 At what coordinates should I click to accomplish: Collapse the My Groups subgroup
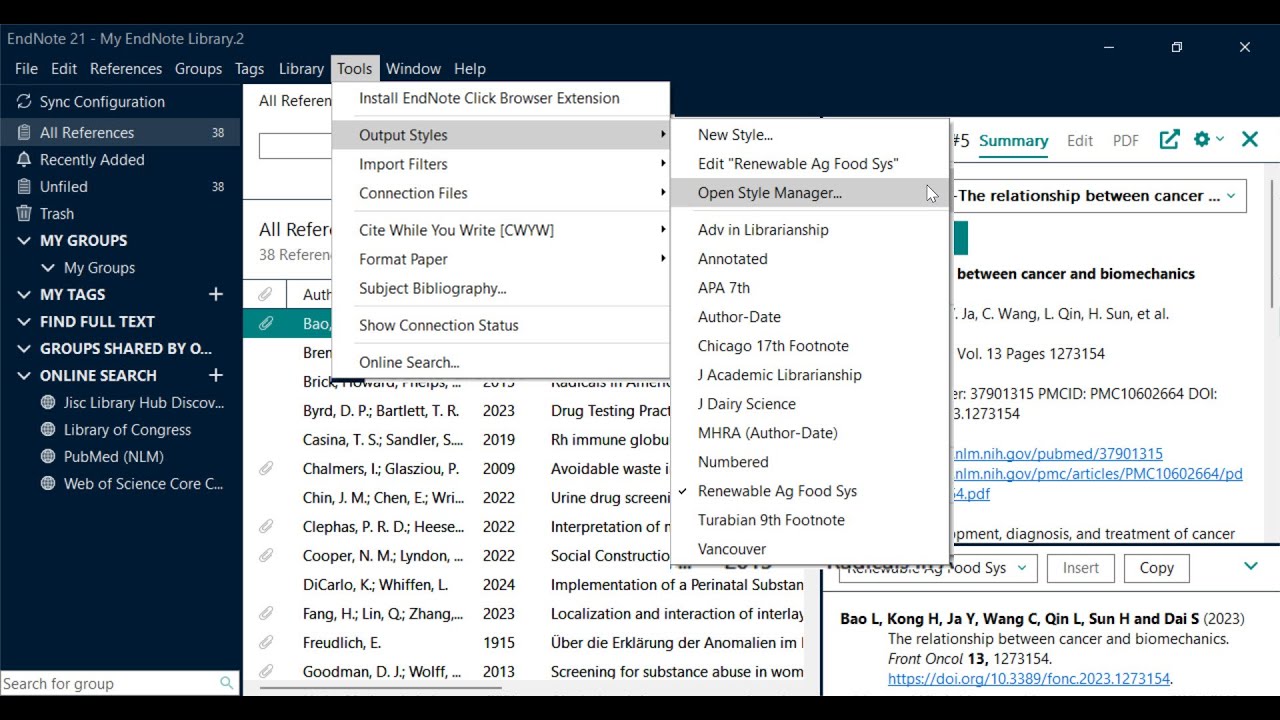(47, 268)
